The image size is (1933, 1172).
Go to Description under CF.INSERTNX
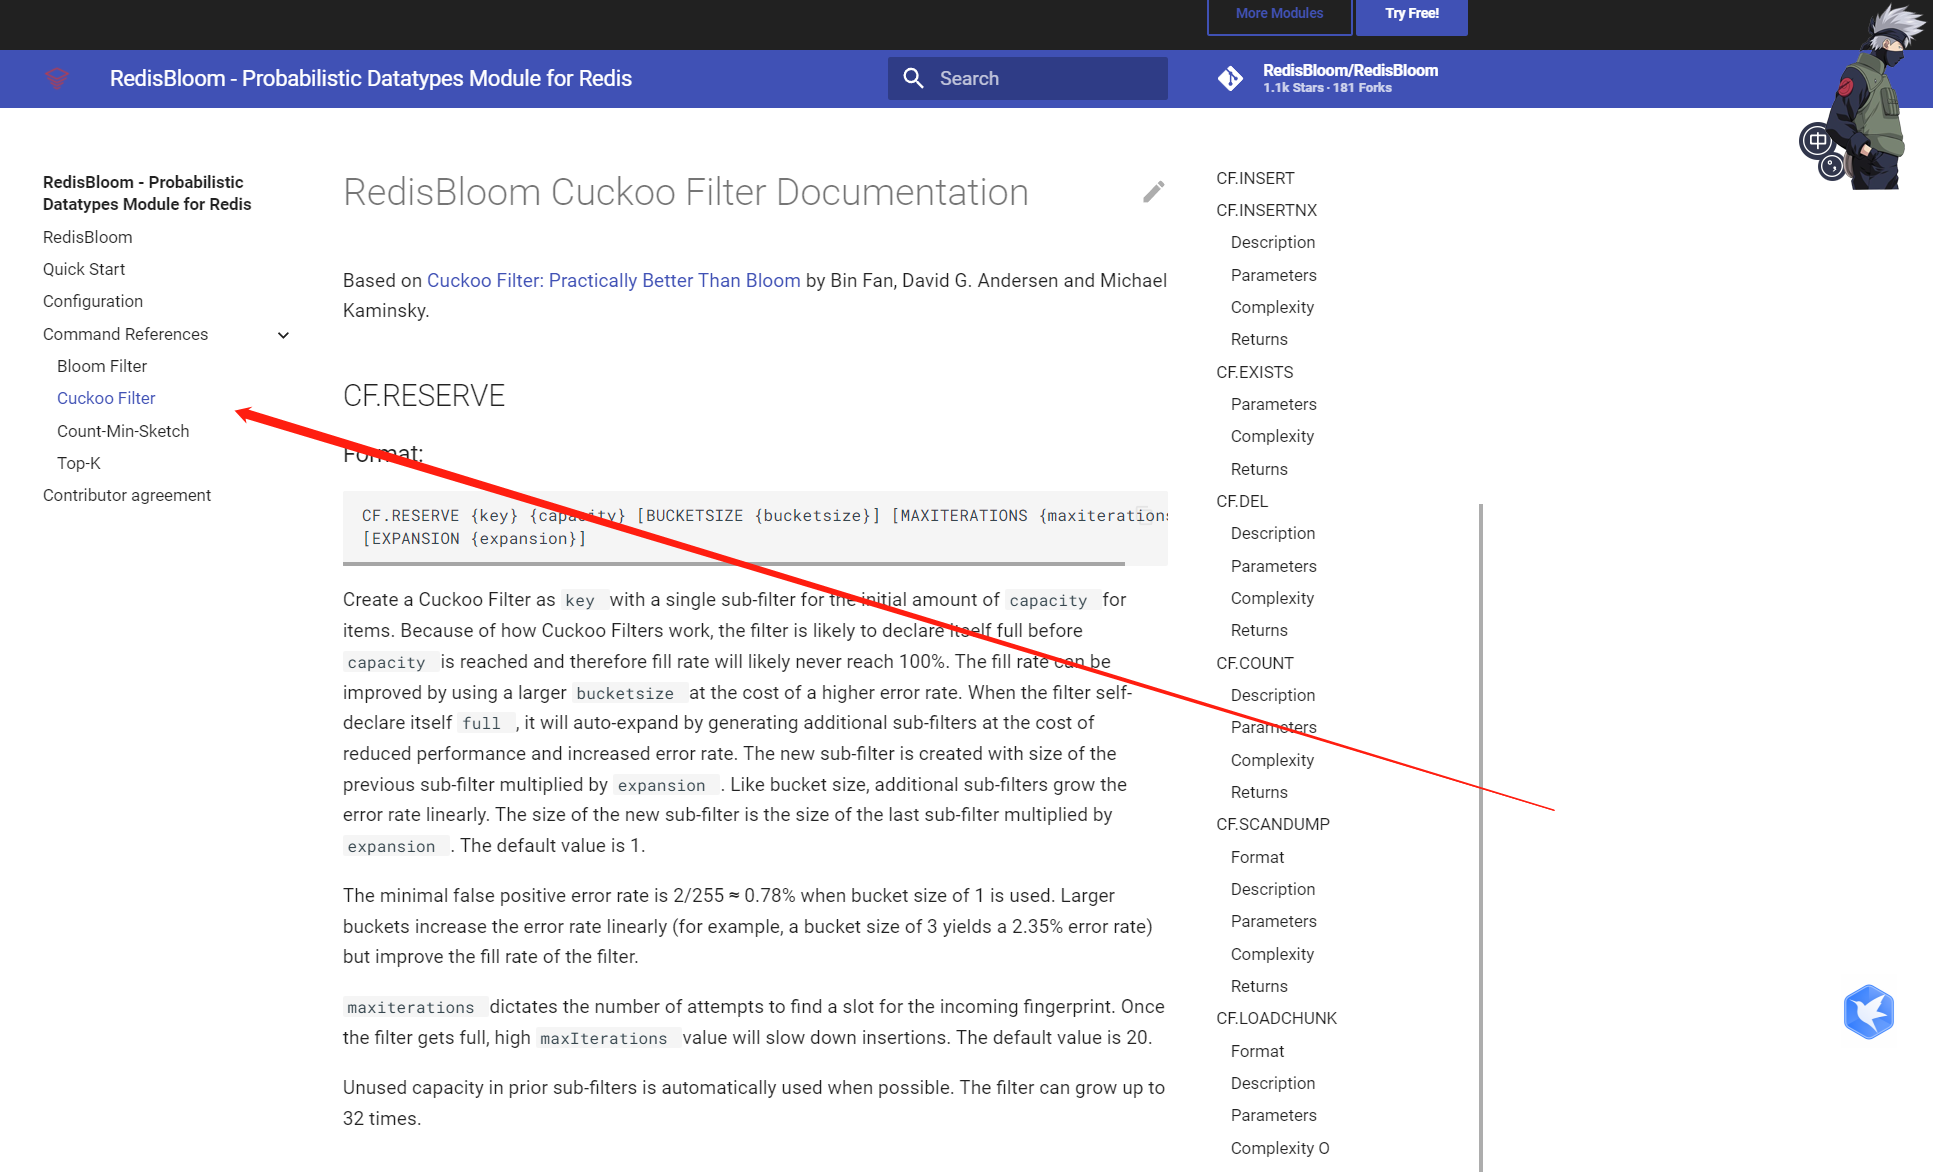(x=1273, y=242)
